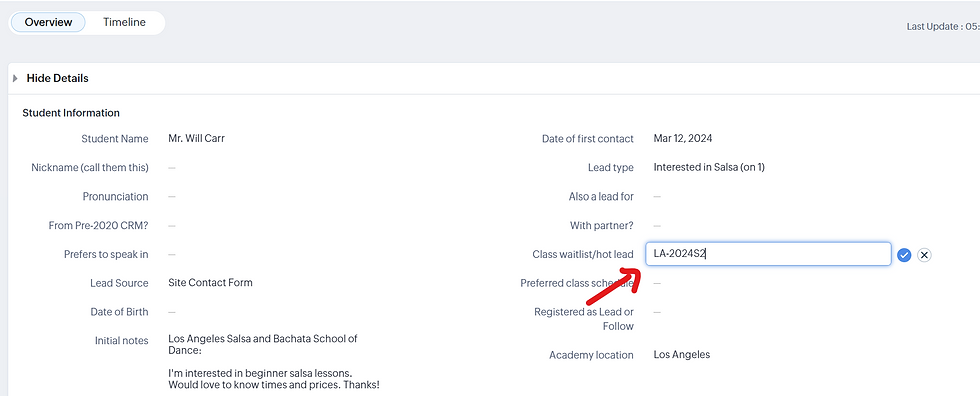
Task: Click the empty Also a lead for value
Action: (657, 197)
